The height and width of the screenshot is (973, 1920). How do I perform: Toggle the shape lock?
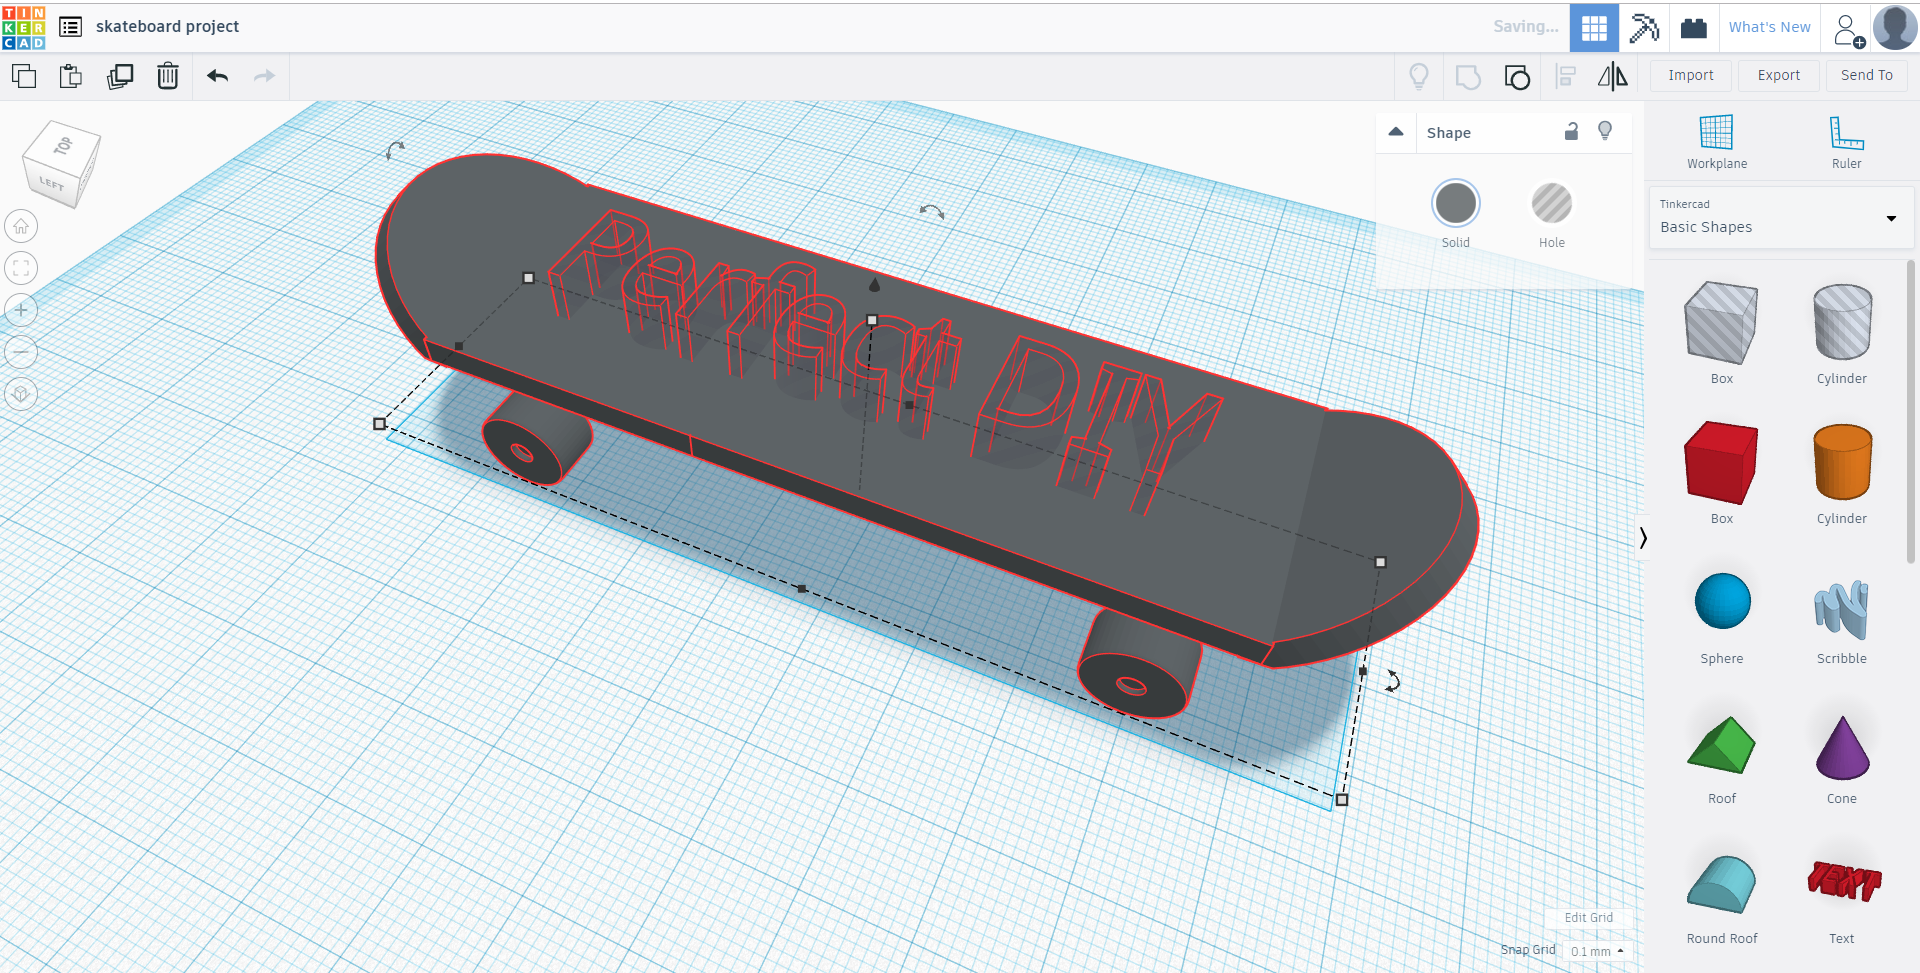pos(1571,132)
